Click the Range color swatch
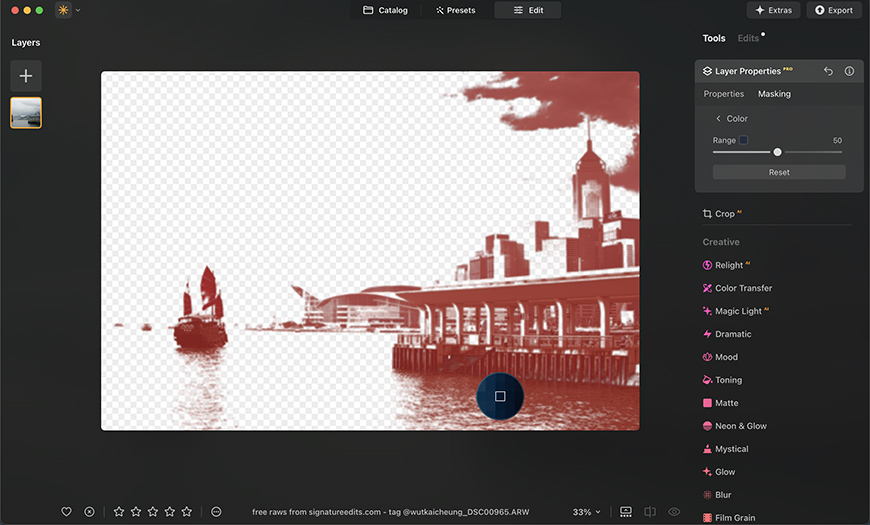Viewport: 870px width, 525px height. click(x=743, y=140)
